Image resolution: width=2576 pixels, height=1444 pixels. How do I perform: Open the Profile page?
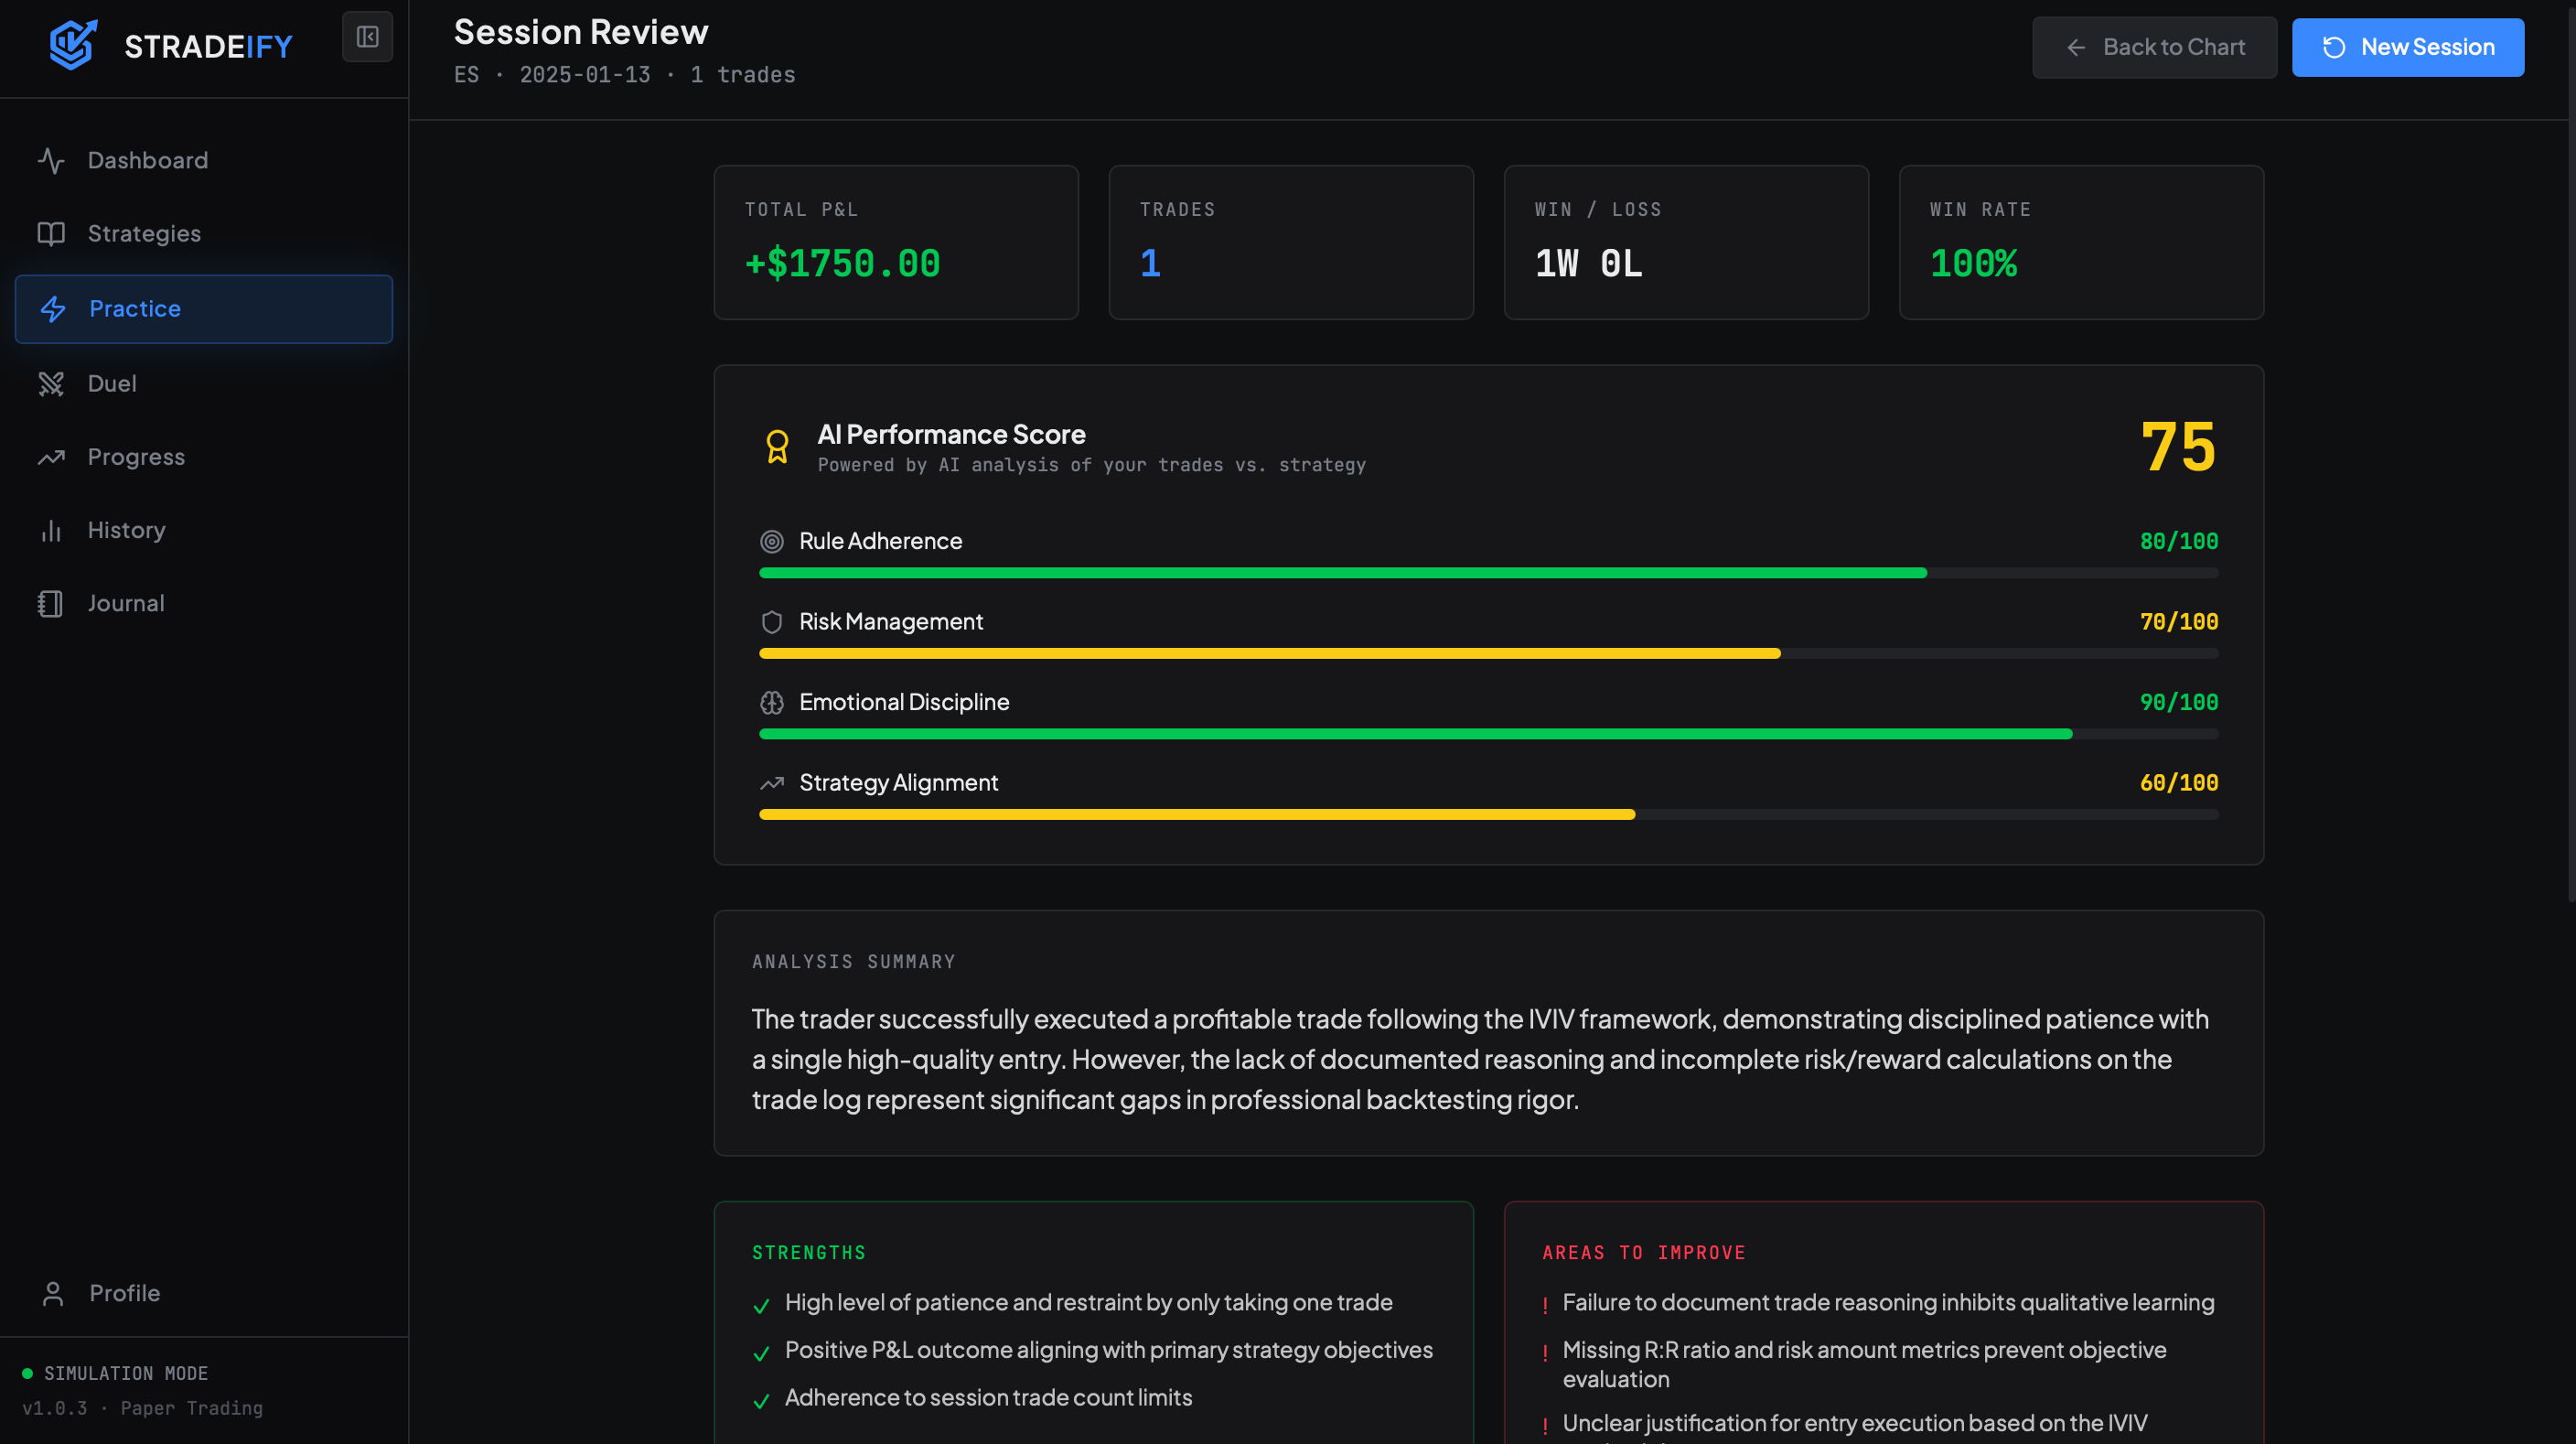204,1293
